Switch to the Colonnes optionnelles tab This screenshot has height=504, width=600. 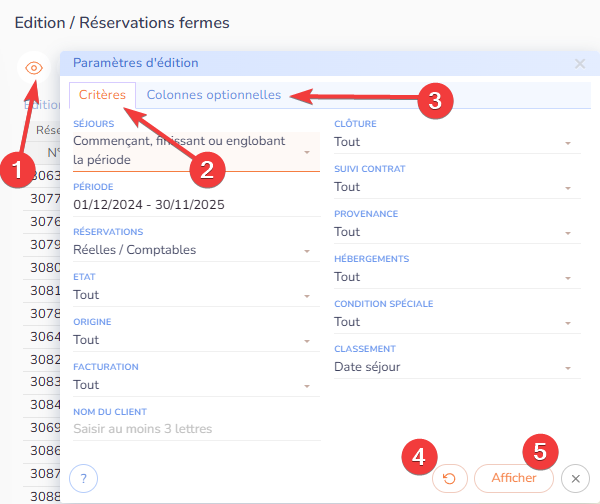[213, 96]
